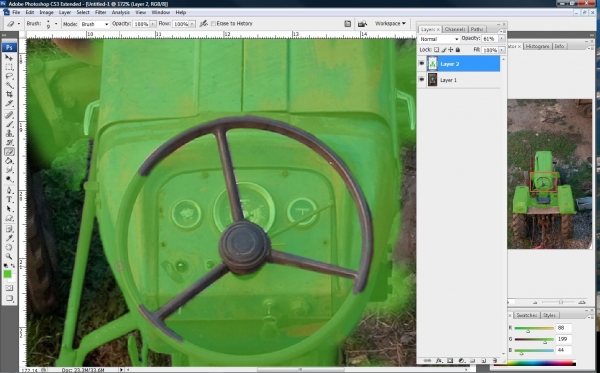Open the tool preset picker dropdown
This screenshot has width=600, height=373.
19,24
